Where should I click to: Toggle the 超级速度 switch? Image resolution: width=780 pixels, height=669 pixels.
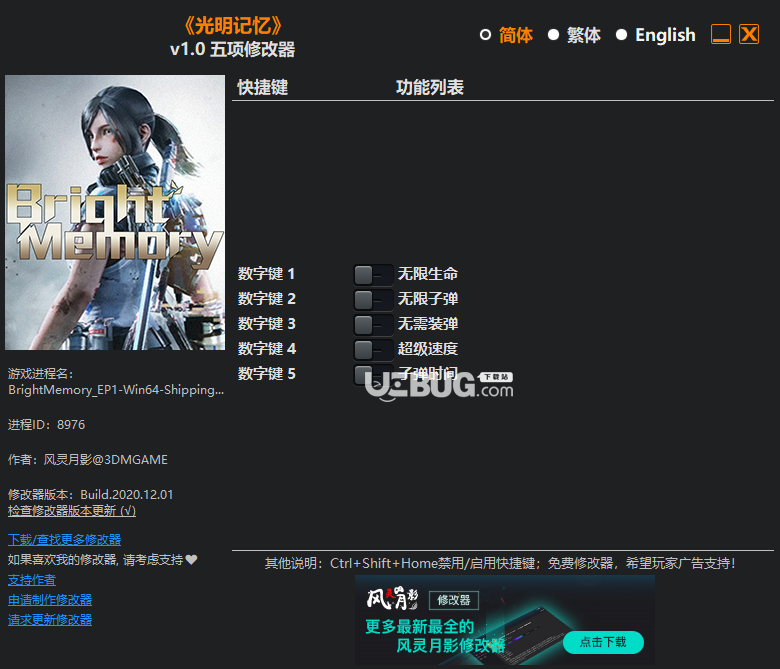[373, 349]
